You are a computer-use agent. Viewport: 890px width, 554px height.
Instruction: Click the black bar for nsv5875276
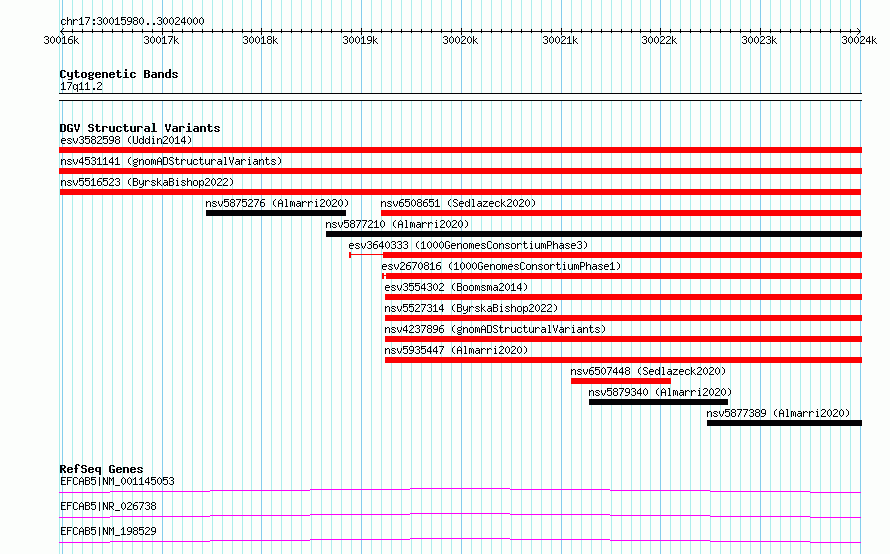point(276,213)
